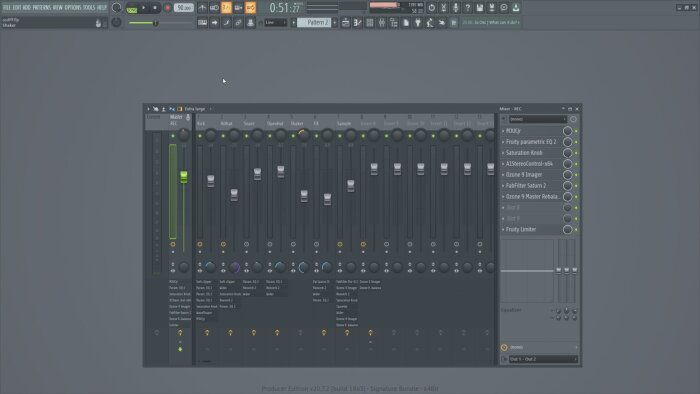
Task: Expand the Ozone 9 Imager slot arrow
Action: click(503, 175)
